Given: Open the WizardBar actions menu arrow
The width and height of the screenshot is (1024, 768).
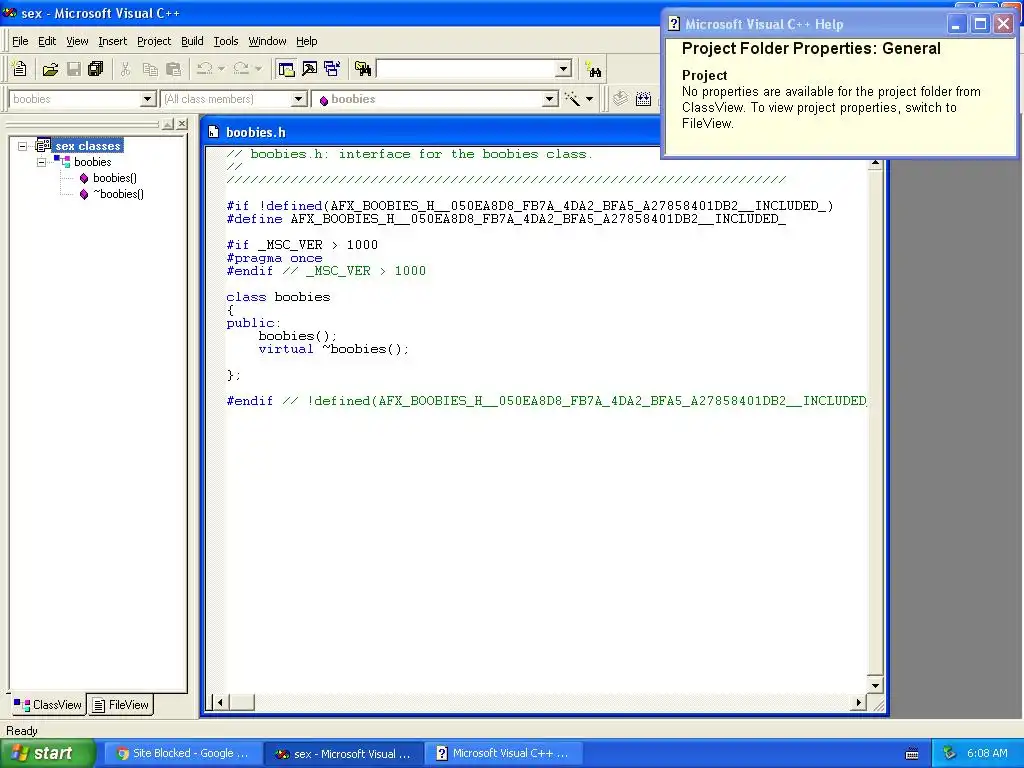Looking at the screenshot, I should pyautogui.click(x=589, y=99).
